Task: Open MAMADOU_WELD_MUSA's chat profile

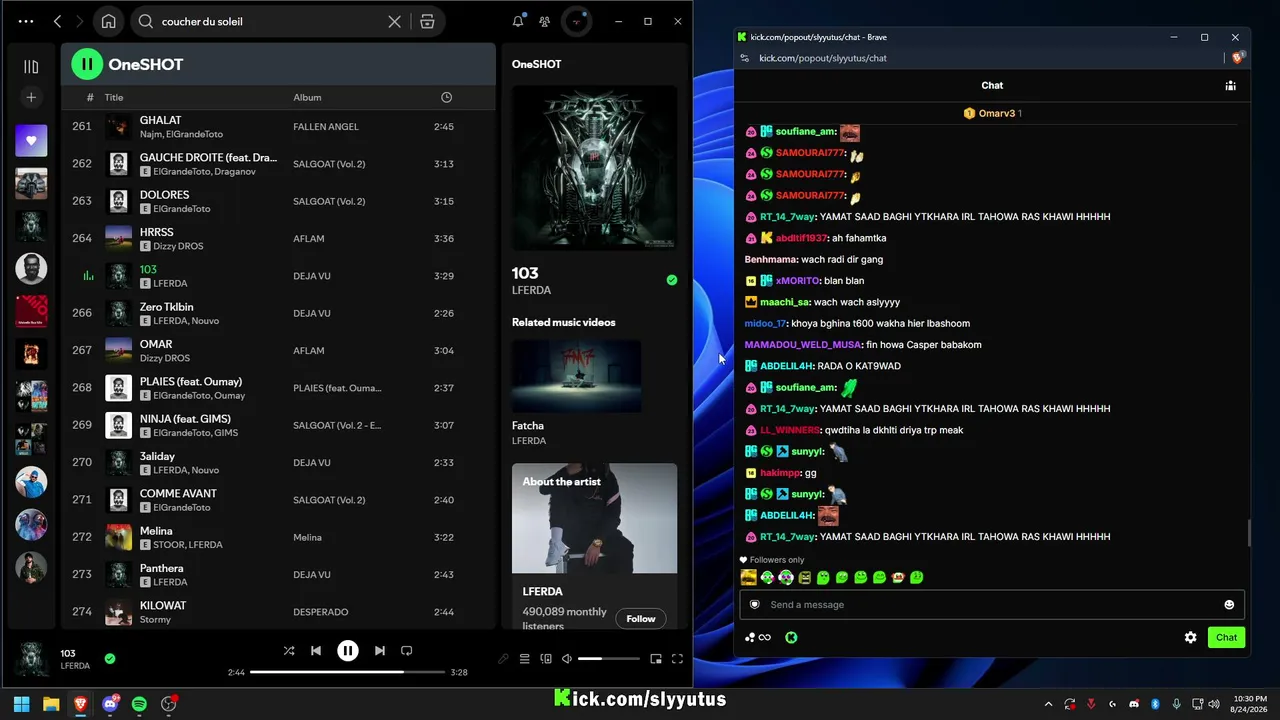Action: [x=803, y=345]
